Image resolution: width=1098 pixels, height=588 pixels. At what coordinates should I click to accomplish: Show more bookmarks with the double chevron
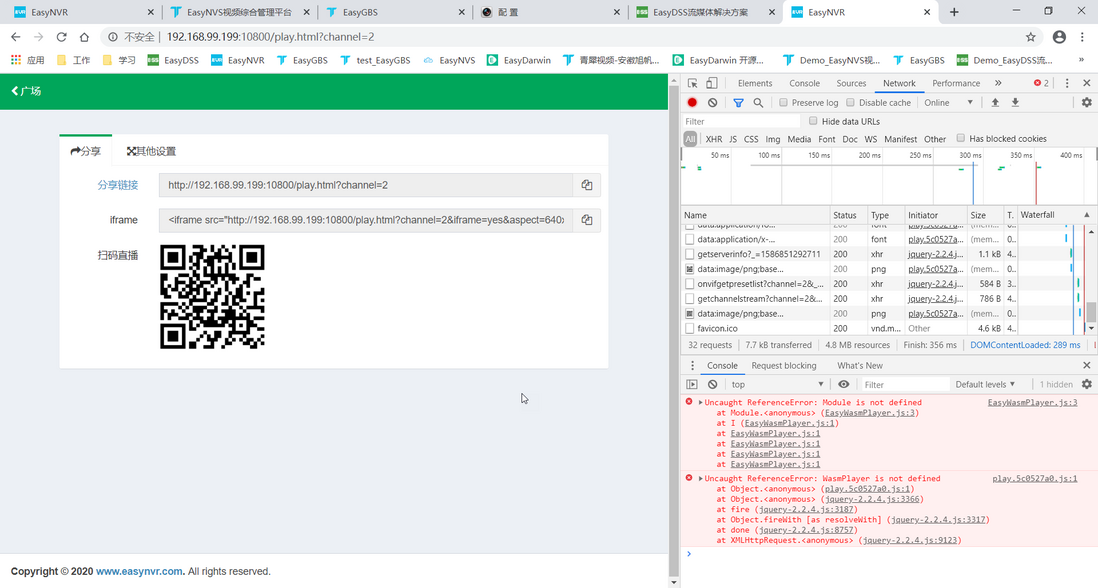pyautogui.click(x=1081, y=60)
